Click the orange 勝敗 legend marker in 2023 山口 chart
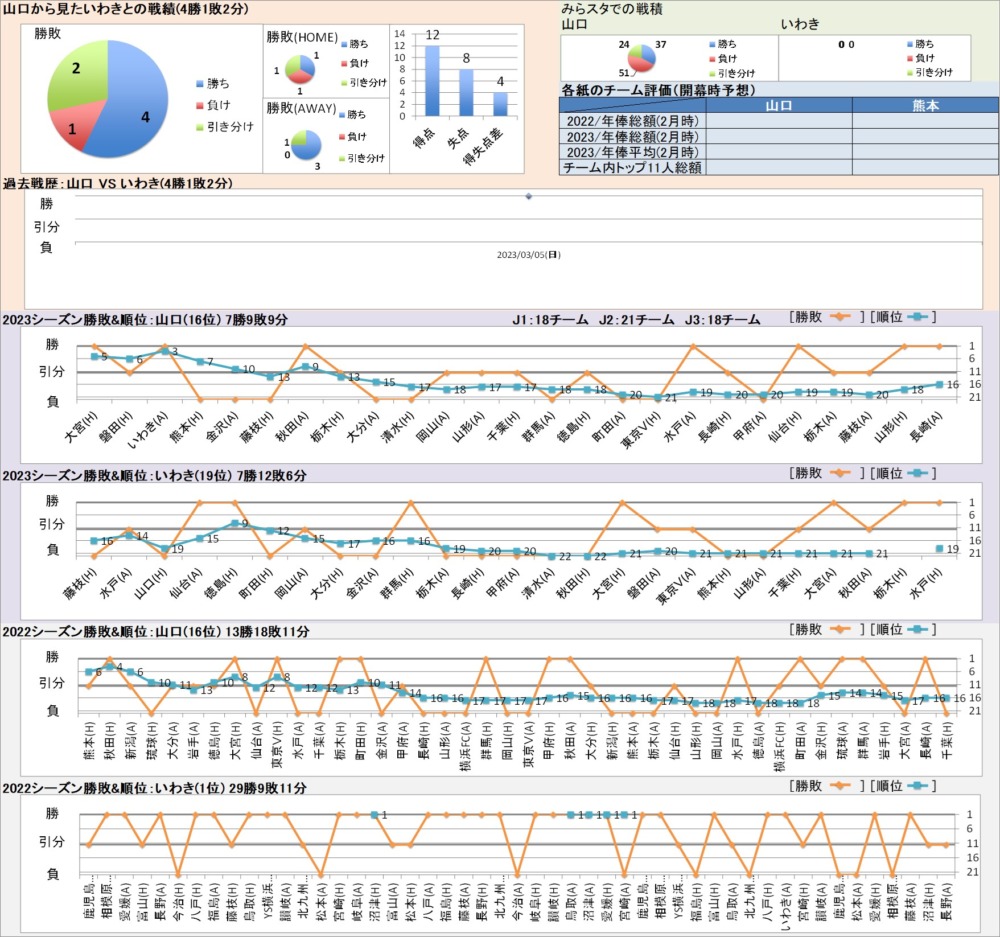 coord(840,317)
